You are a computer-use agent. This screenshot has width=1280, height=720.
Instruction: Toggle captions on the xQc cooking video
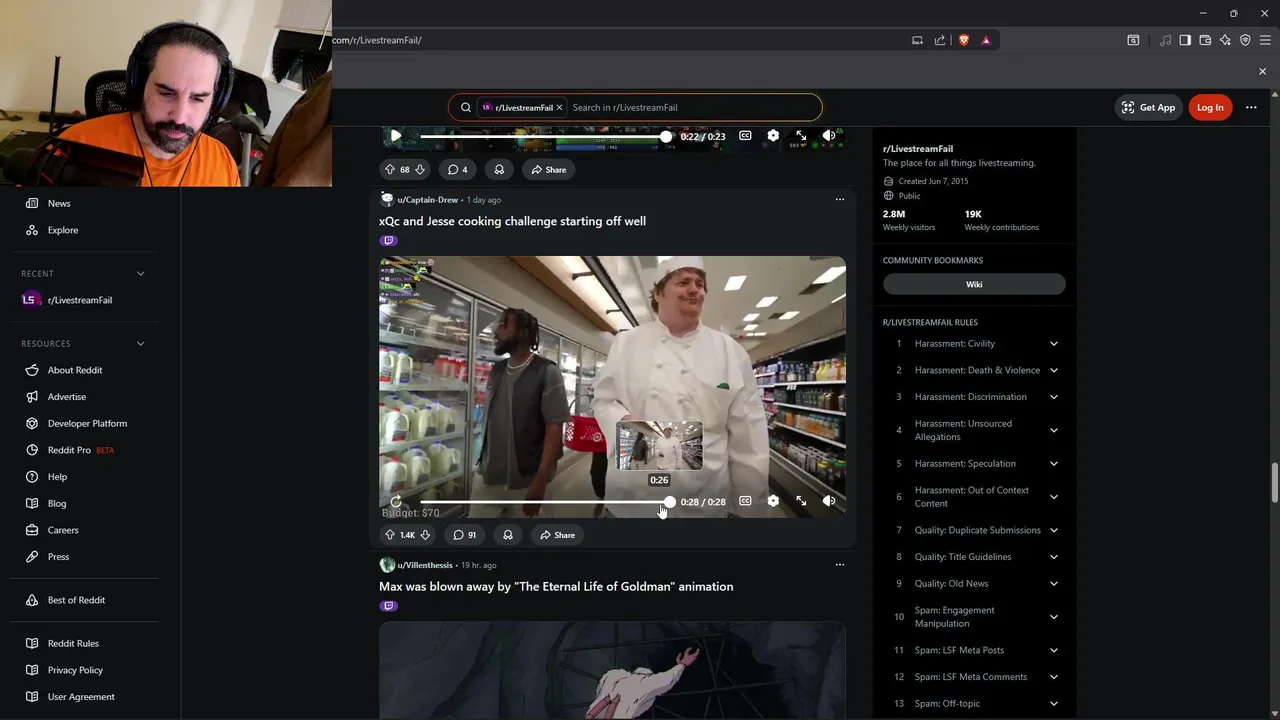pyautogui.click(x=745, y=501)
